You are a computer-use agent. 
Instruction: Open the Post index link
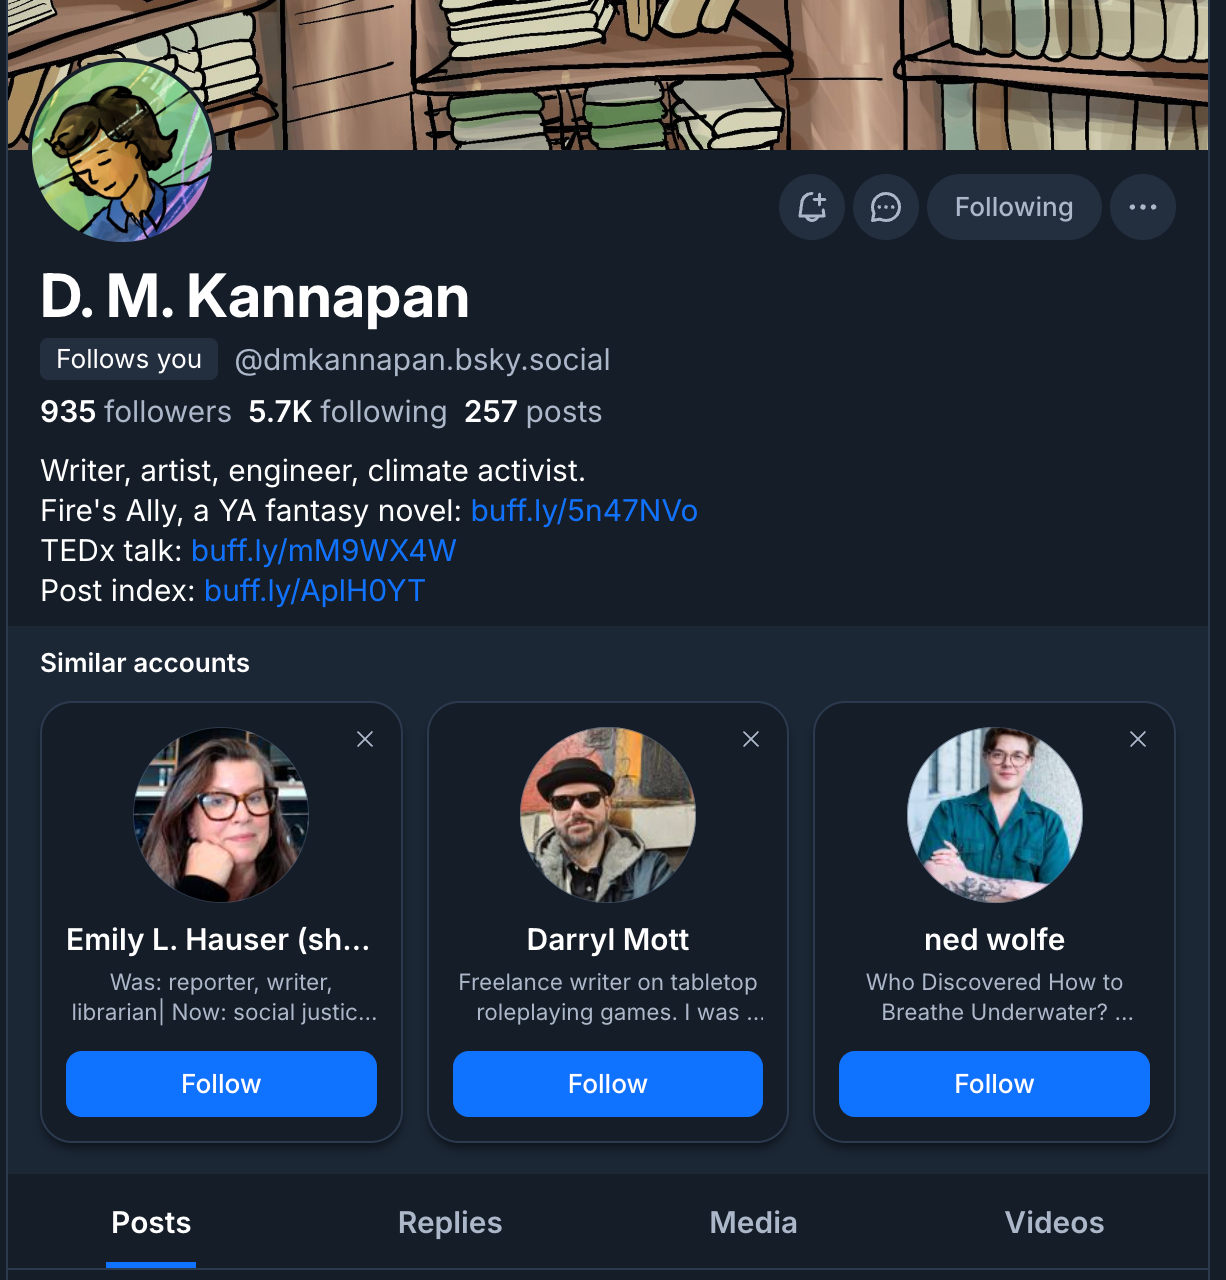(x=314, y=591)
